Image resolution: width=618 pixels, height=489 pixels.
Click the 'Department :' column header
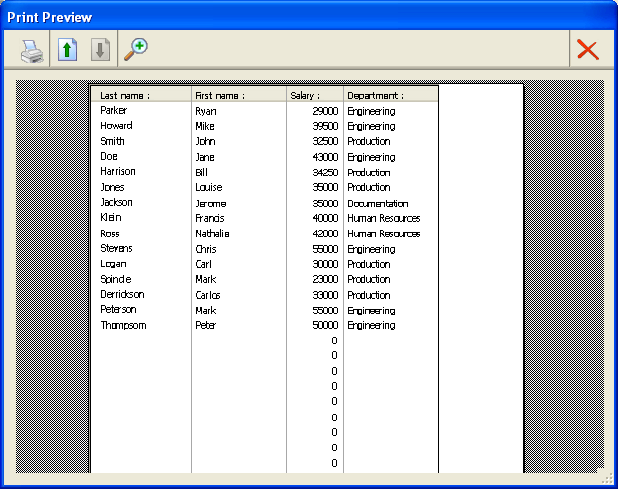tap(376, 95)
